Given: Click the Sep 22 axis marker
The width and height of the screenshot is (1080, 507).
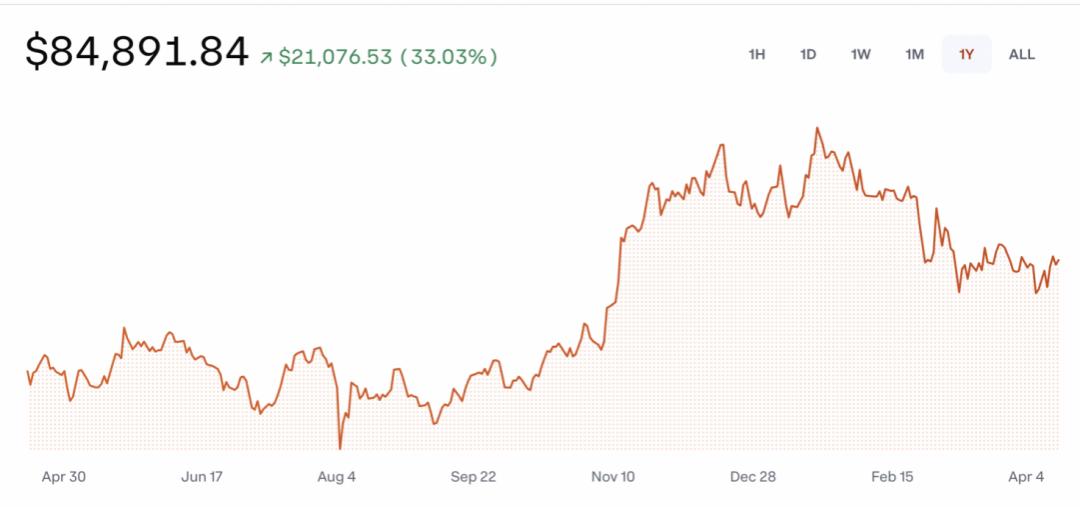Looking at the screenshot, I should 473,477.
